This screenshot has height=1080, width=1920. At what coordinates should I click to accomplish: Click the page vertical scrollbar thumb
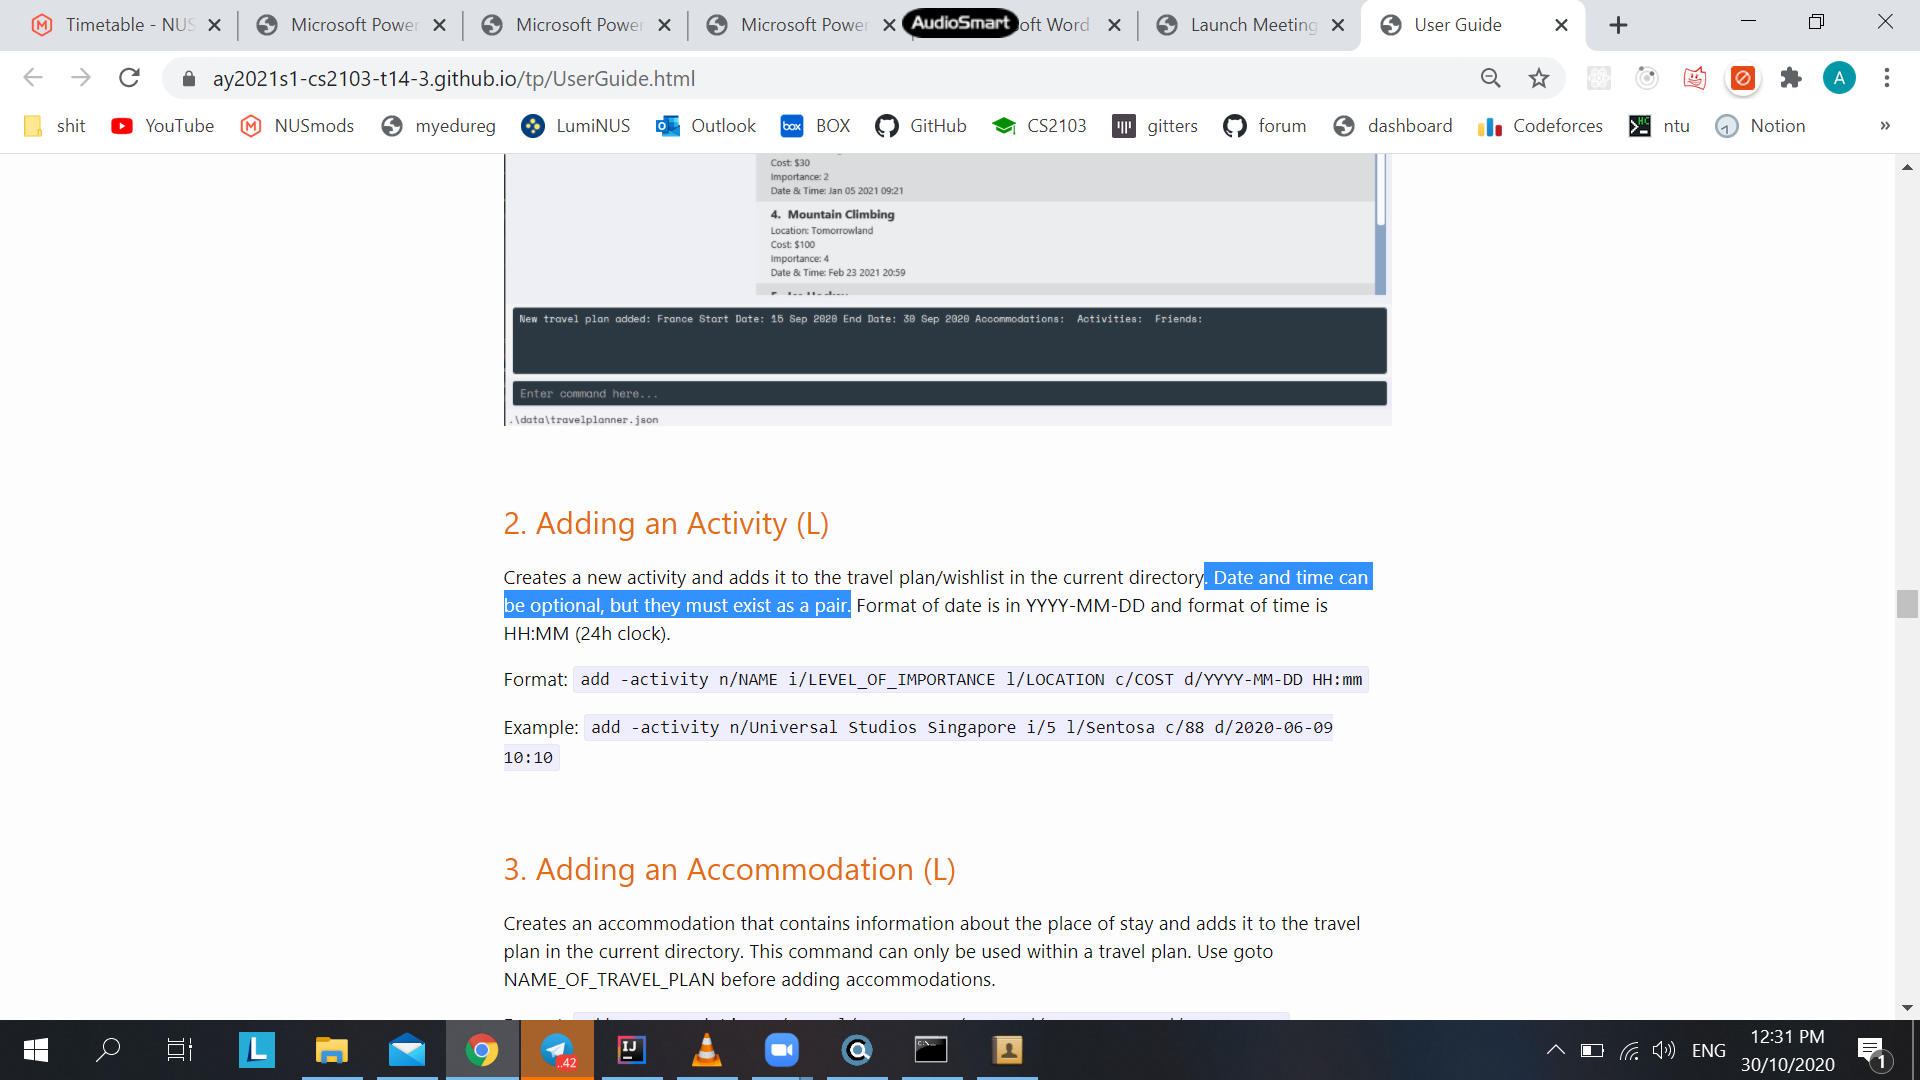pos(1906,604)
